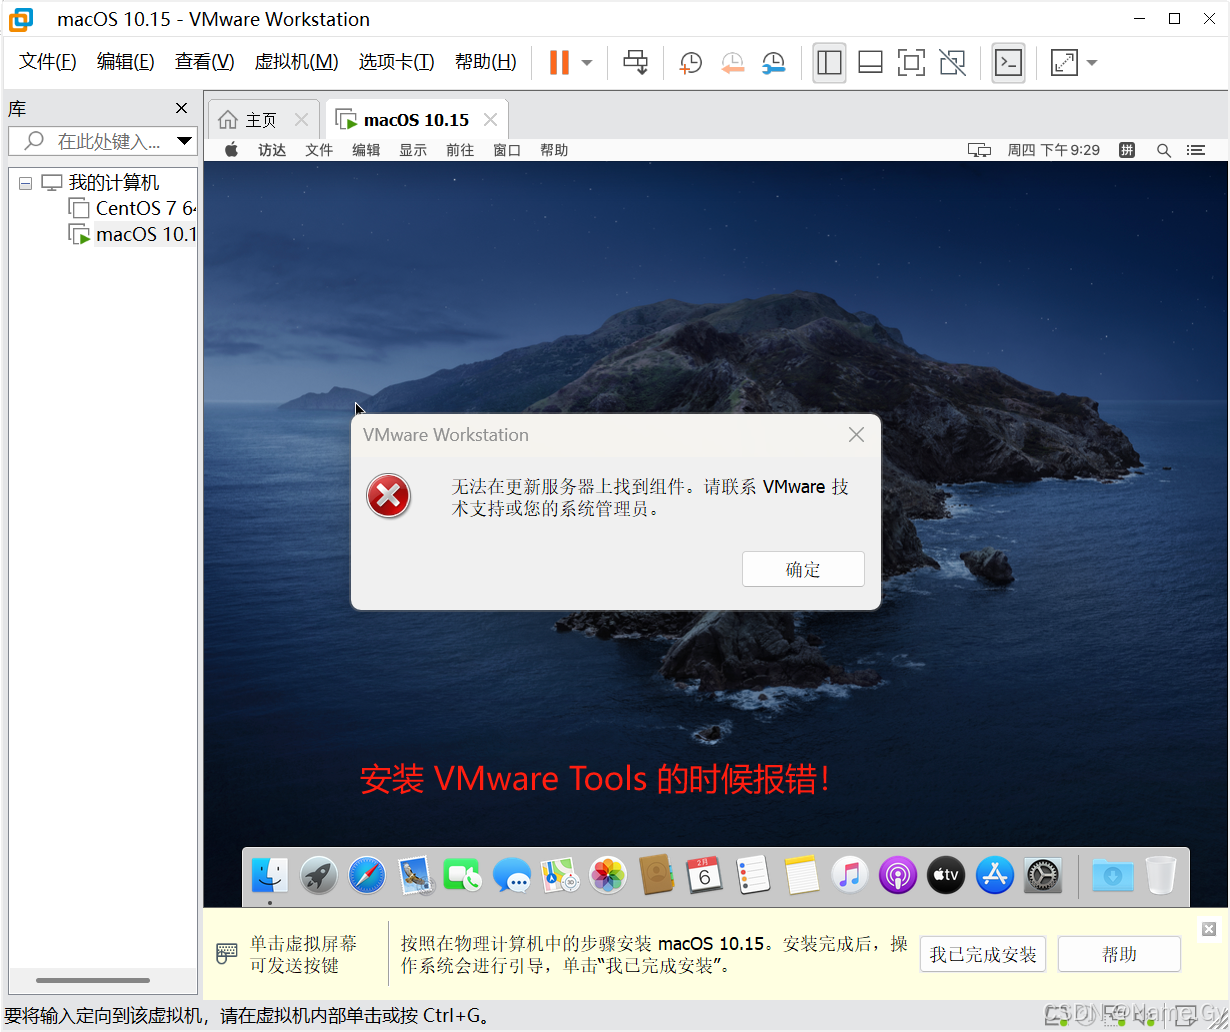Screen dimensions: 1230x1032
Task: Launch Safari from the Dock
Action: (367, 876)
